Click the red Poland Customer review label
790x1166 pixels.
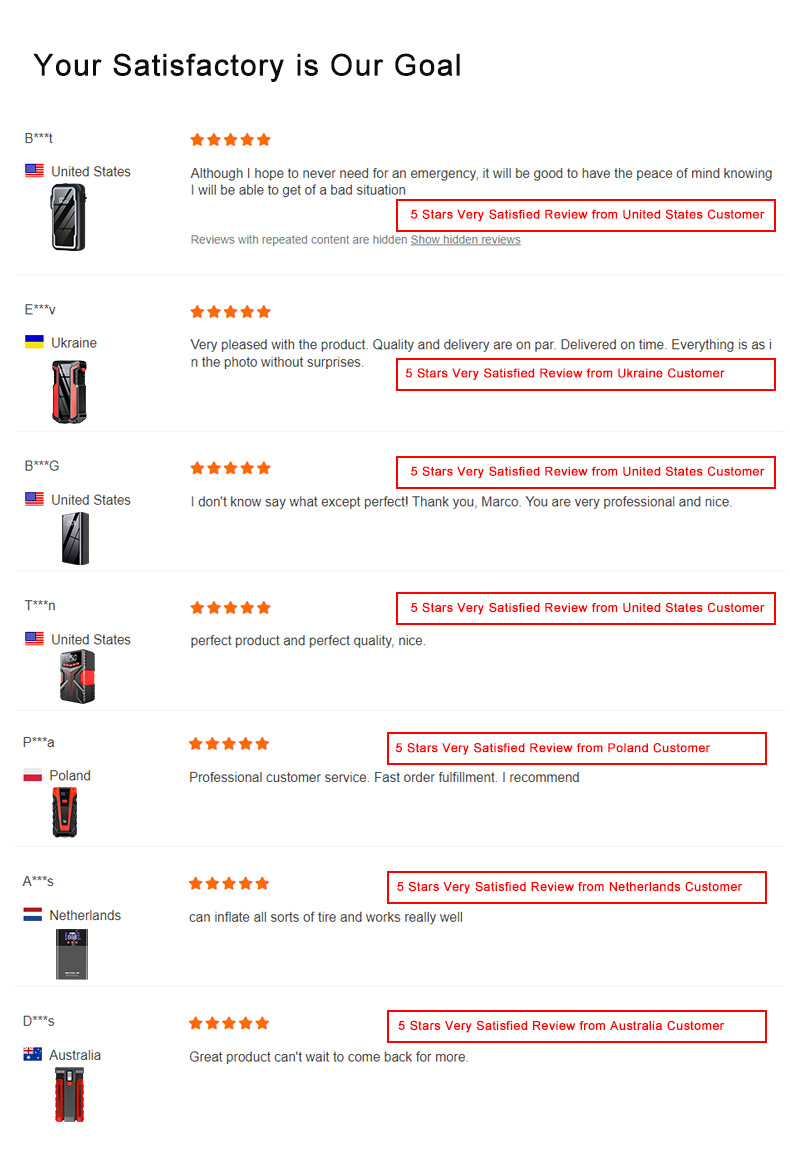pos(577,748)
